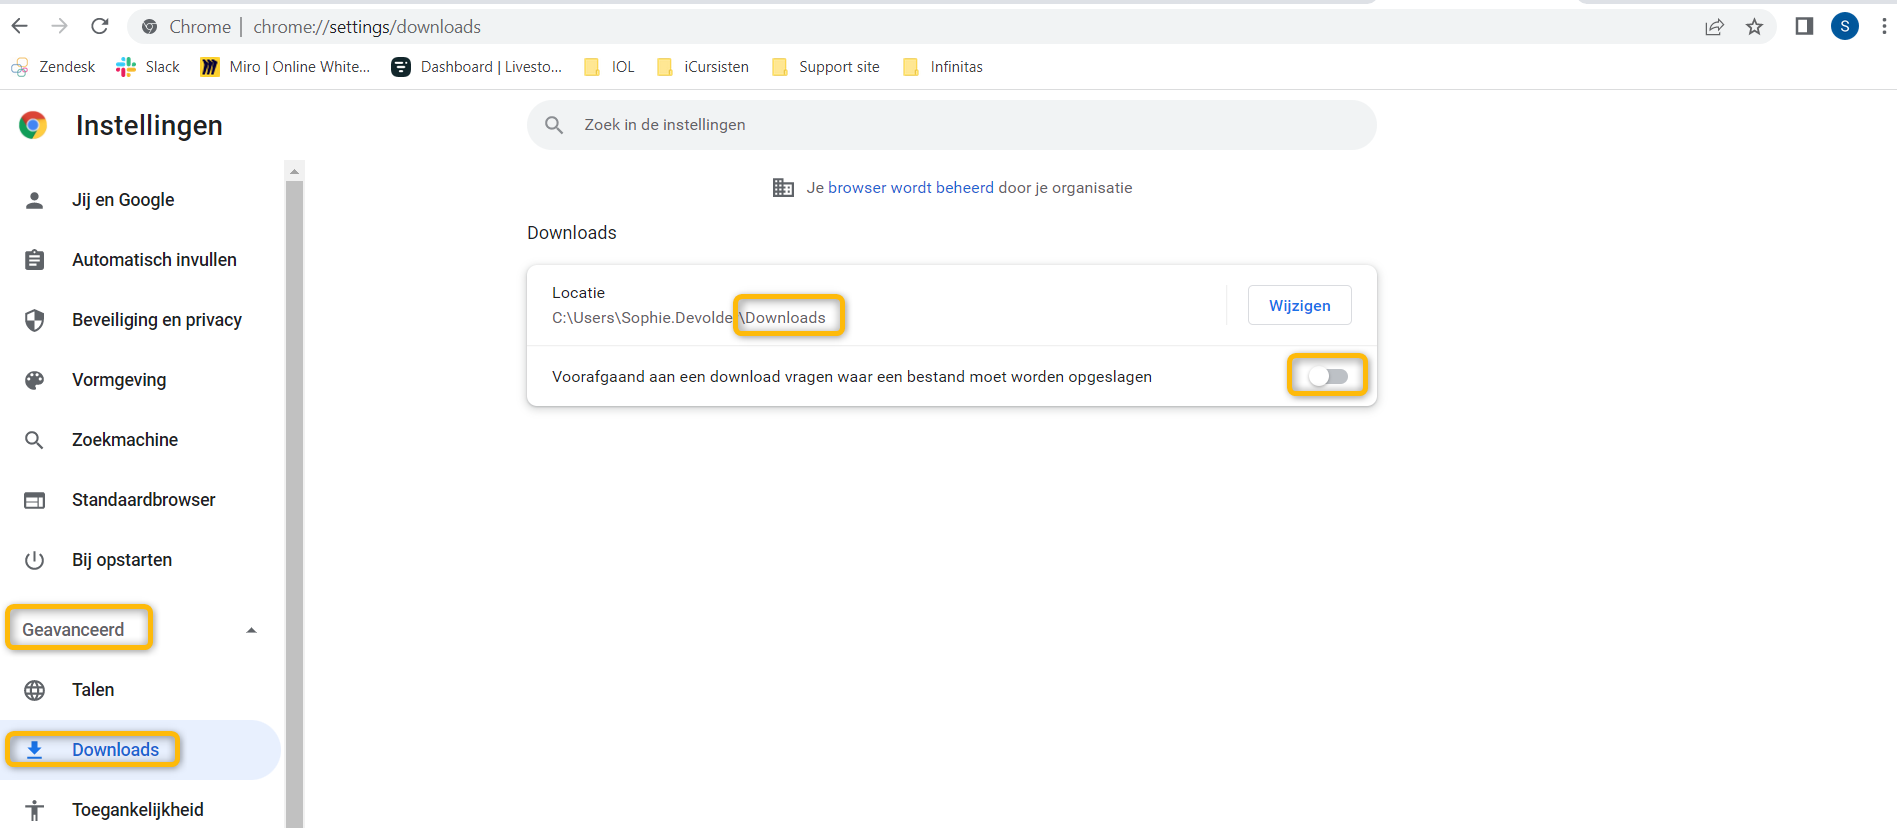Click the Beveiliging en privacy shield icon
This screenshot has height=828, width=1897.
(x=34, y=320)
